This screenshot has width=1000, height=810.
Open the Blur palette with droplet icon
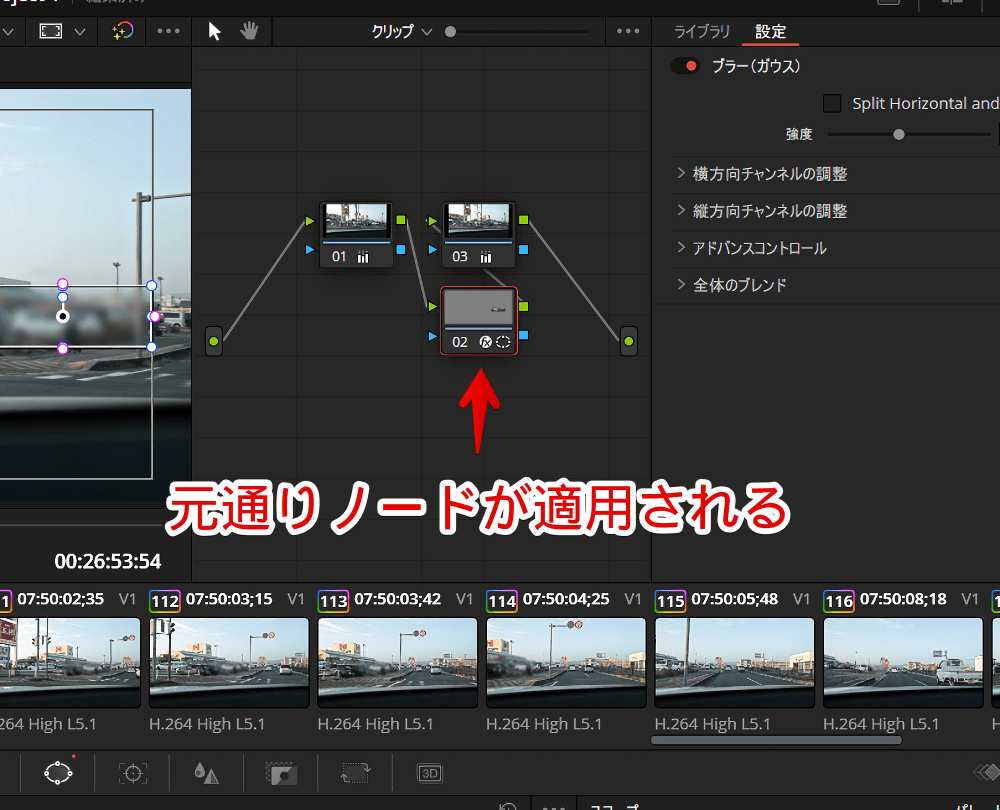[205, 772]
